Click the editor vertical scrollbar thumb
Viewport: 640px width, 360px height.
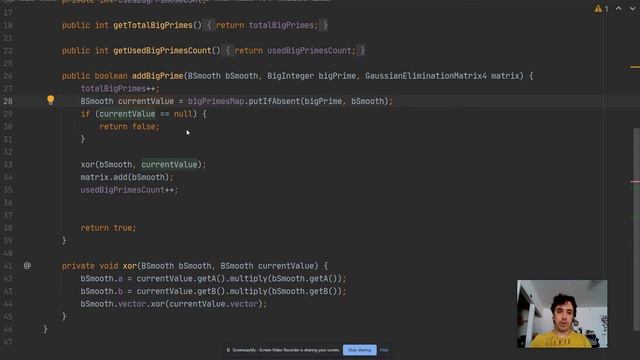point(636,229)
